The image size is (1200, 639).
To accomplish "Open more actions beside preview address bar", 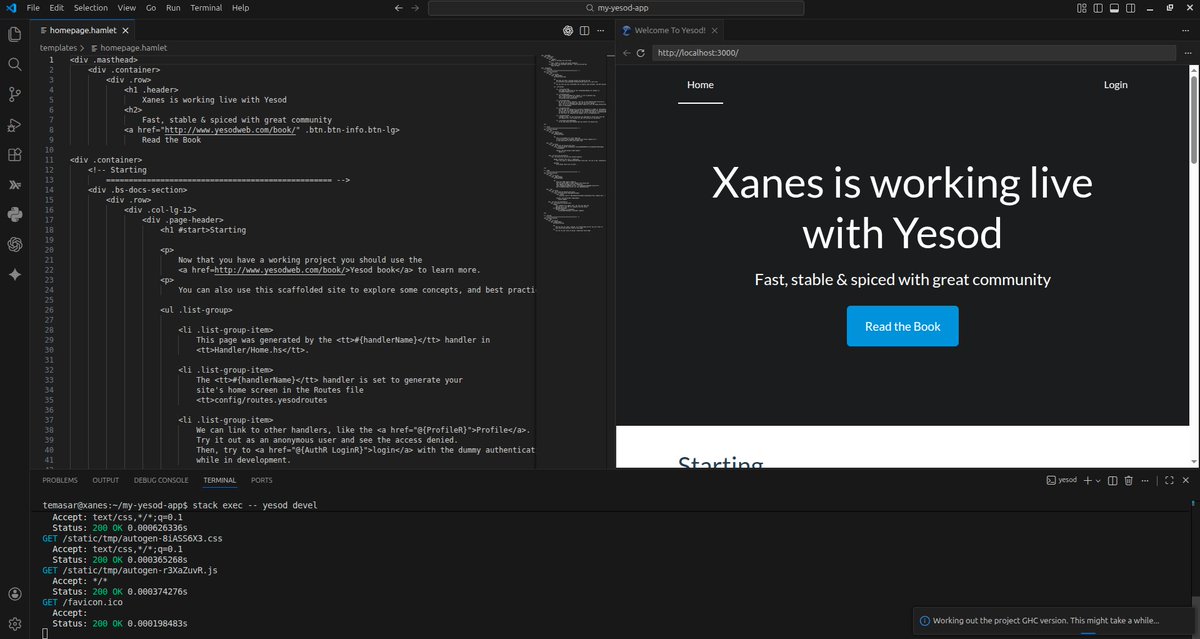I will tap(1189, 52).
